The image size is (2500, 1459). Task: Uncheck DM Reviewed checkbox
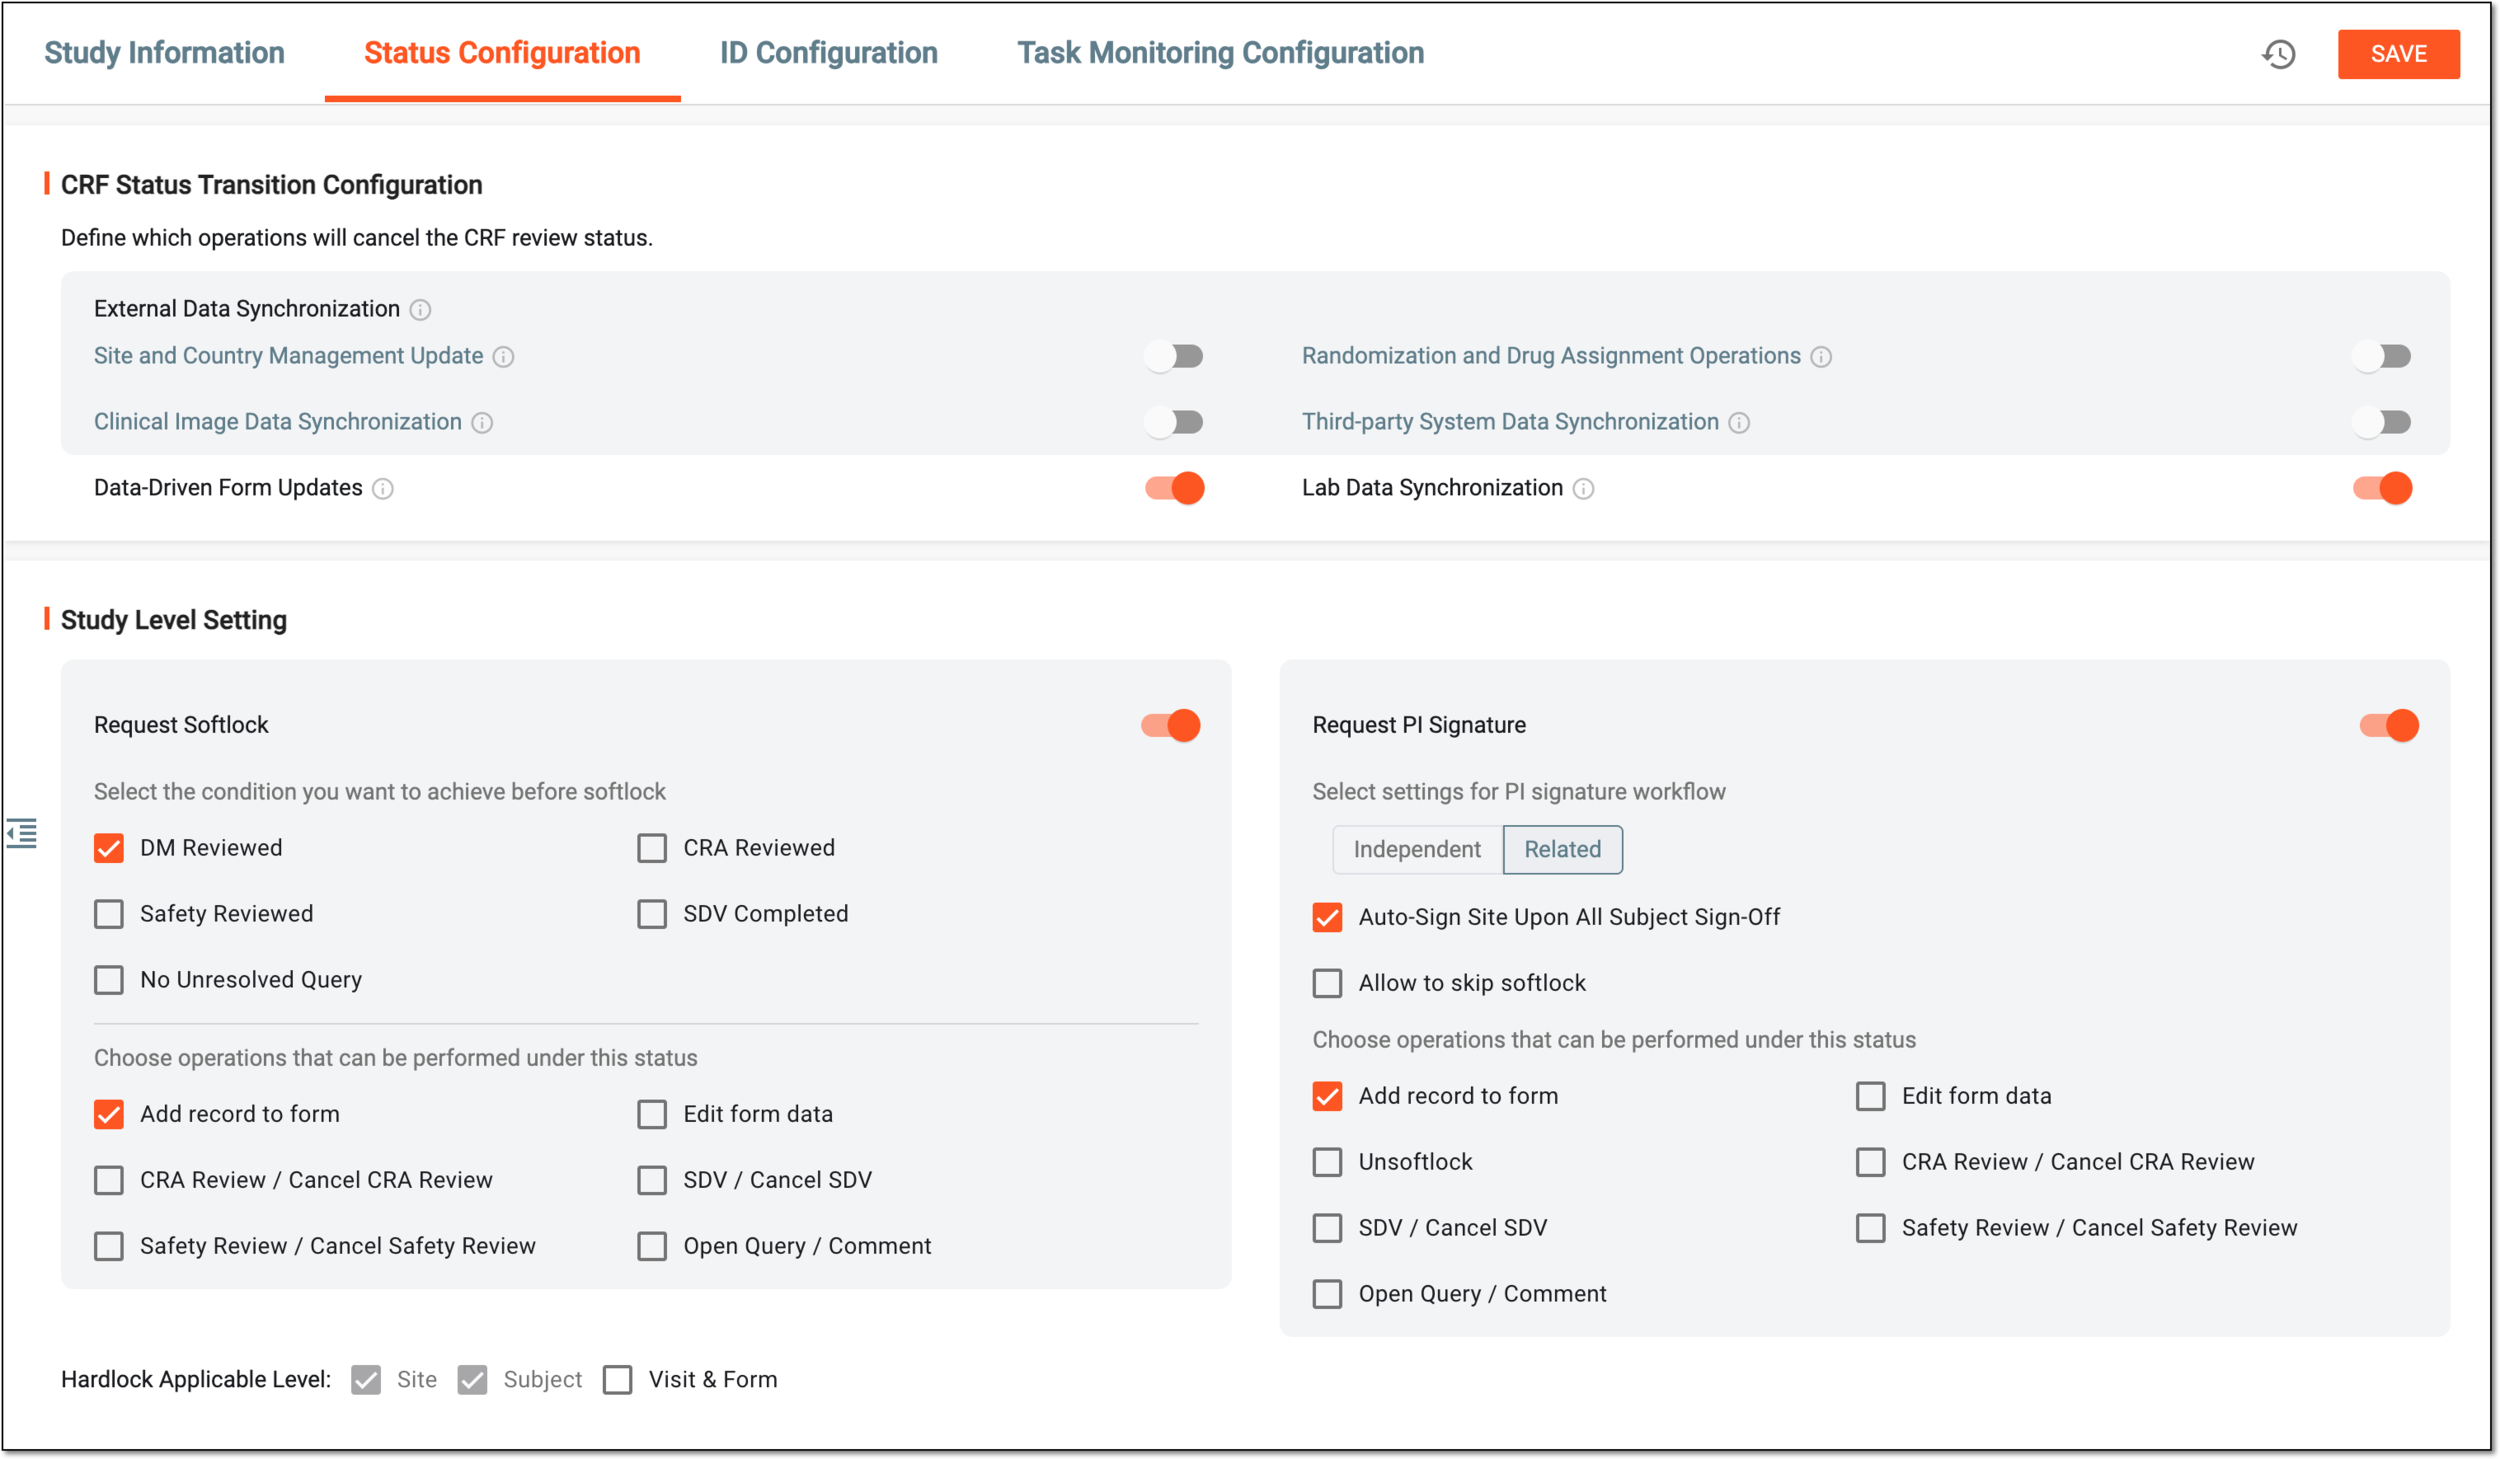pos(109,848)
